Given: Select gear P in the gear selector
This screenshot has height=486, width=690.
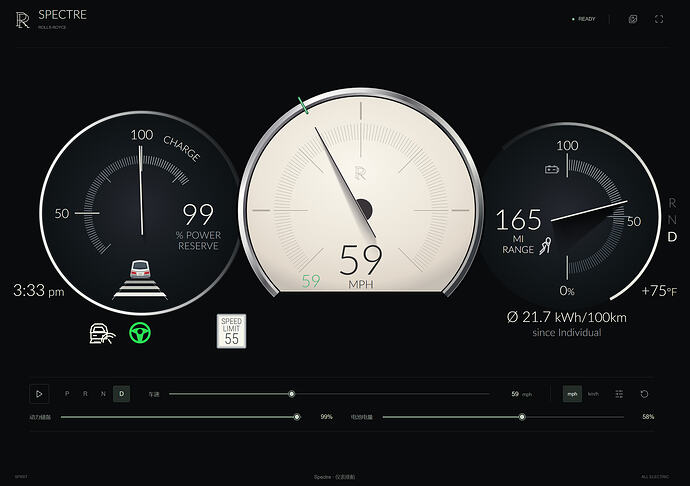Looking at the screenshot, I should [67, 394].
